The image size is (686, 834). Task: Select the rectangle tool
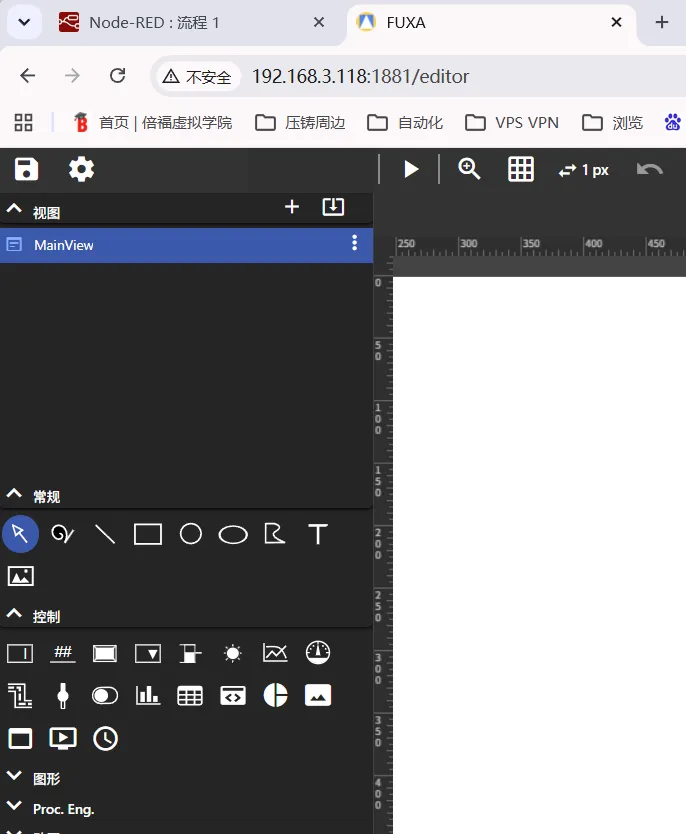pos(148,535)
